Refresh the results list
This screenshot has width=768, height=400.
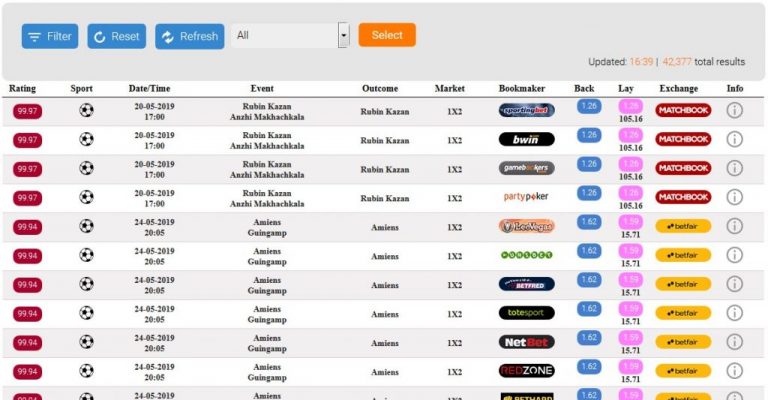(189, 36)
